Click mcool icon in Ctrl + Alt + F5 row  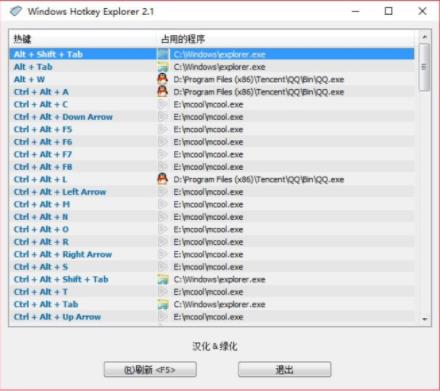coord(163,129)
